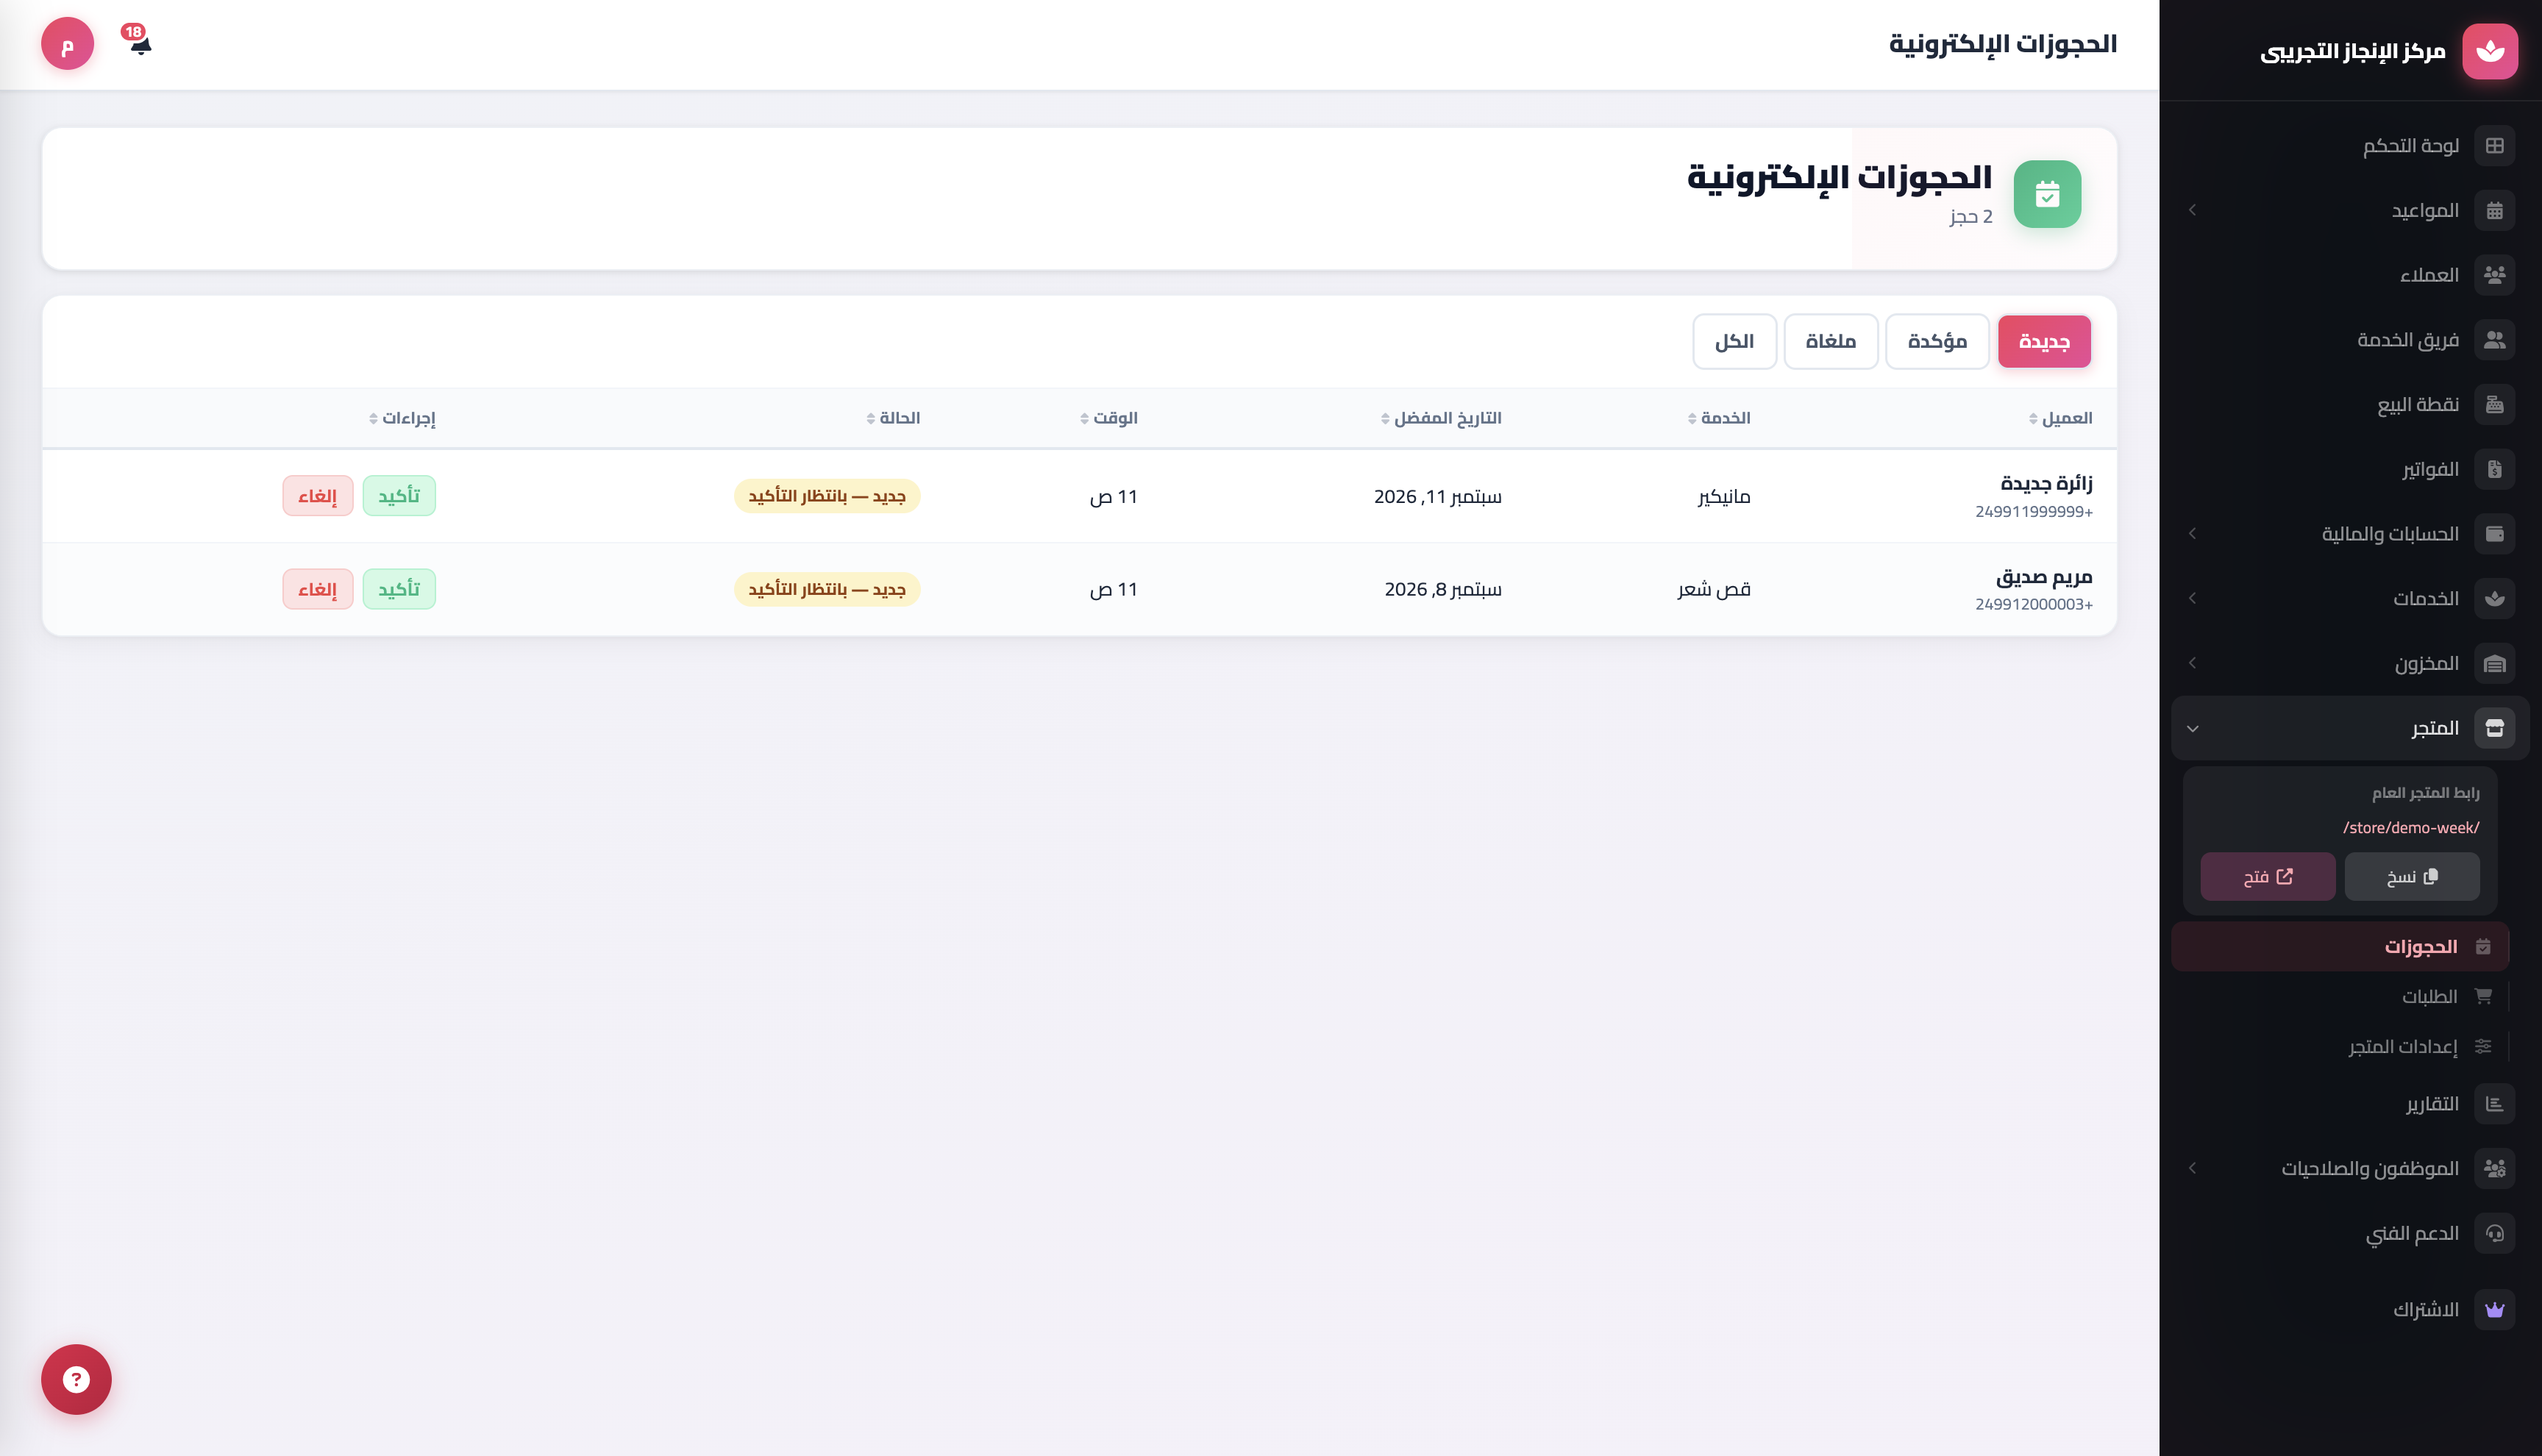The image size is (2542, 1456).
Task: Open the /store/demo-week/ link
Action: tap(2411, 828)
